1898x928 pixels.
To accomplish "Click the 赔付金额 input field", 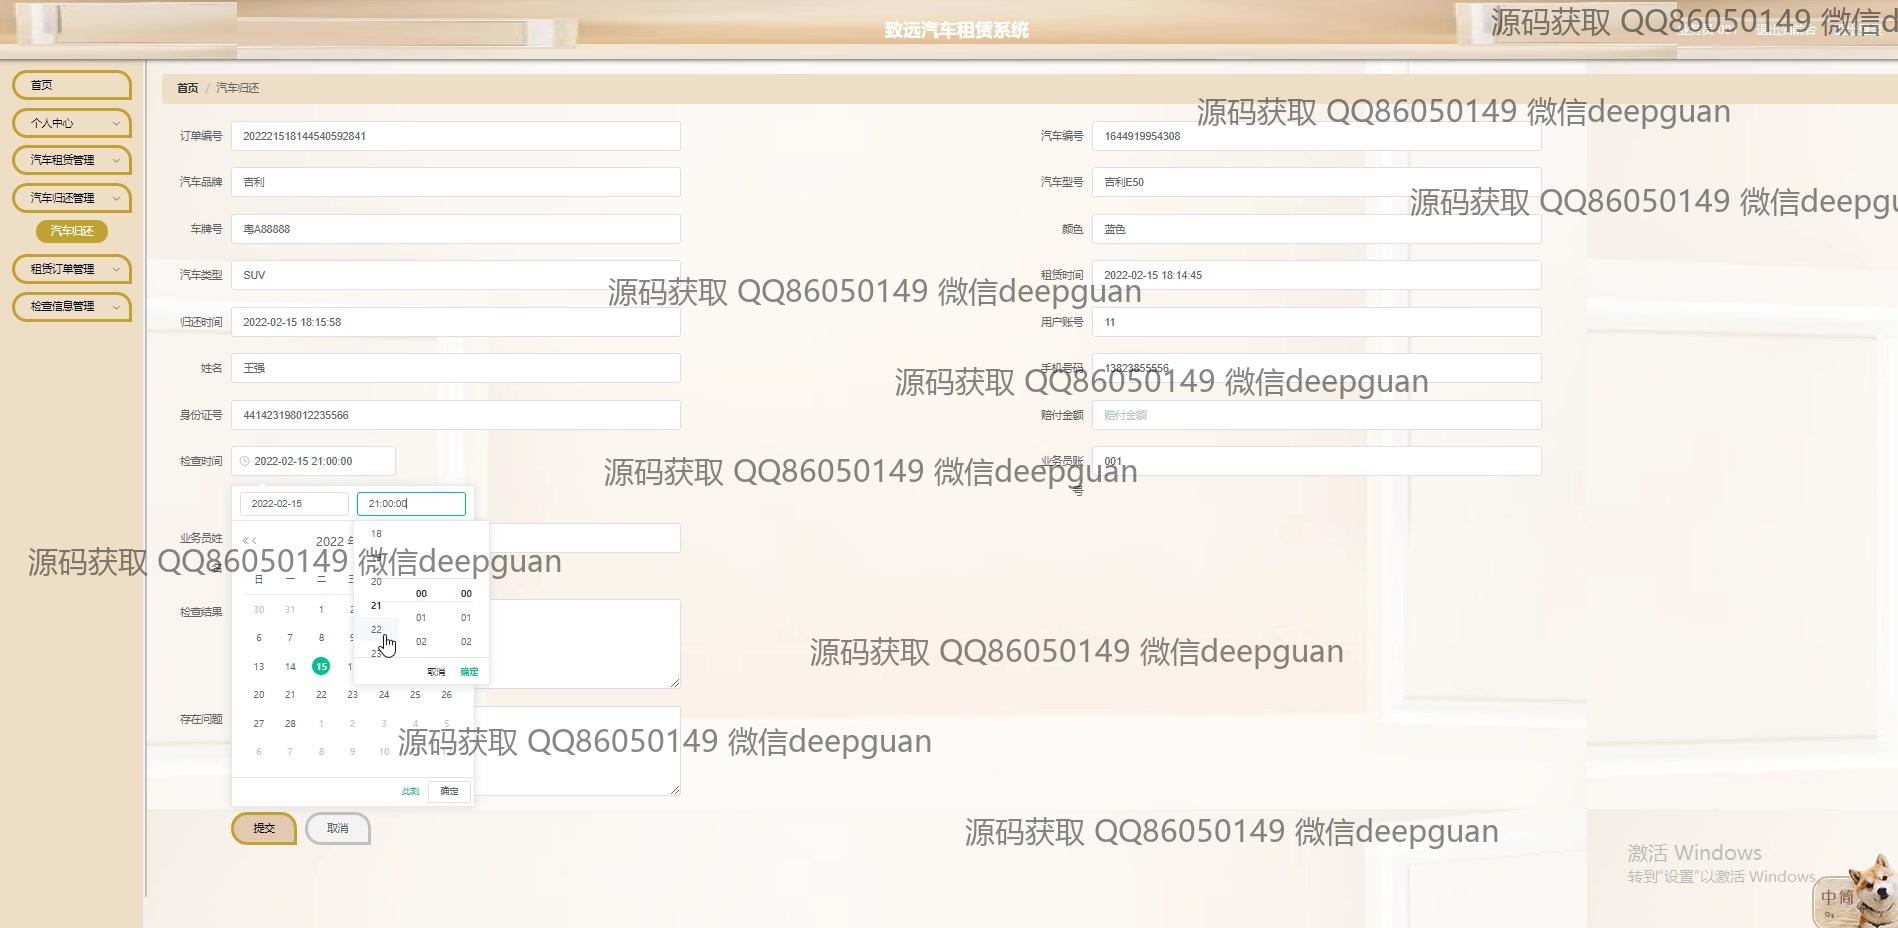I will click(x=1316, y=415).
